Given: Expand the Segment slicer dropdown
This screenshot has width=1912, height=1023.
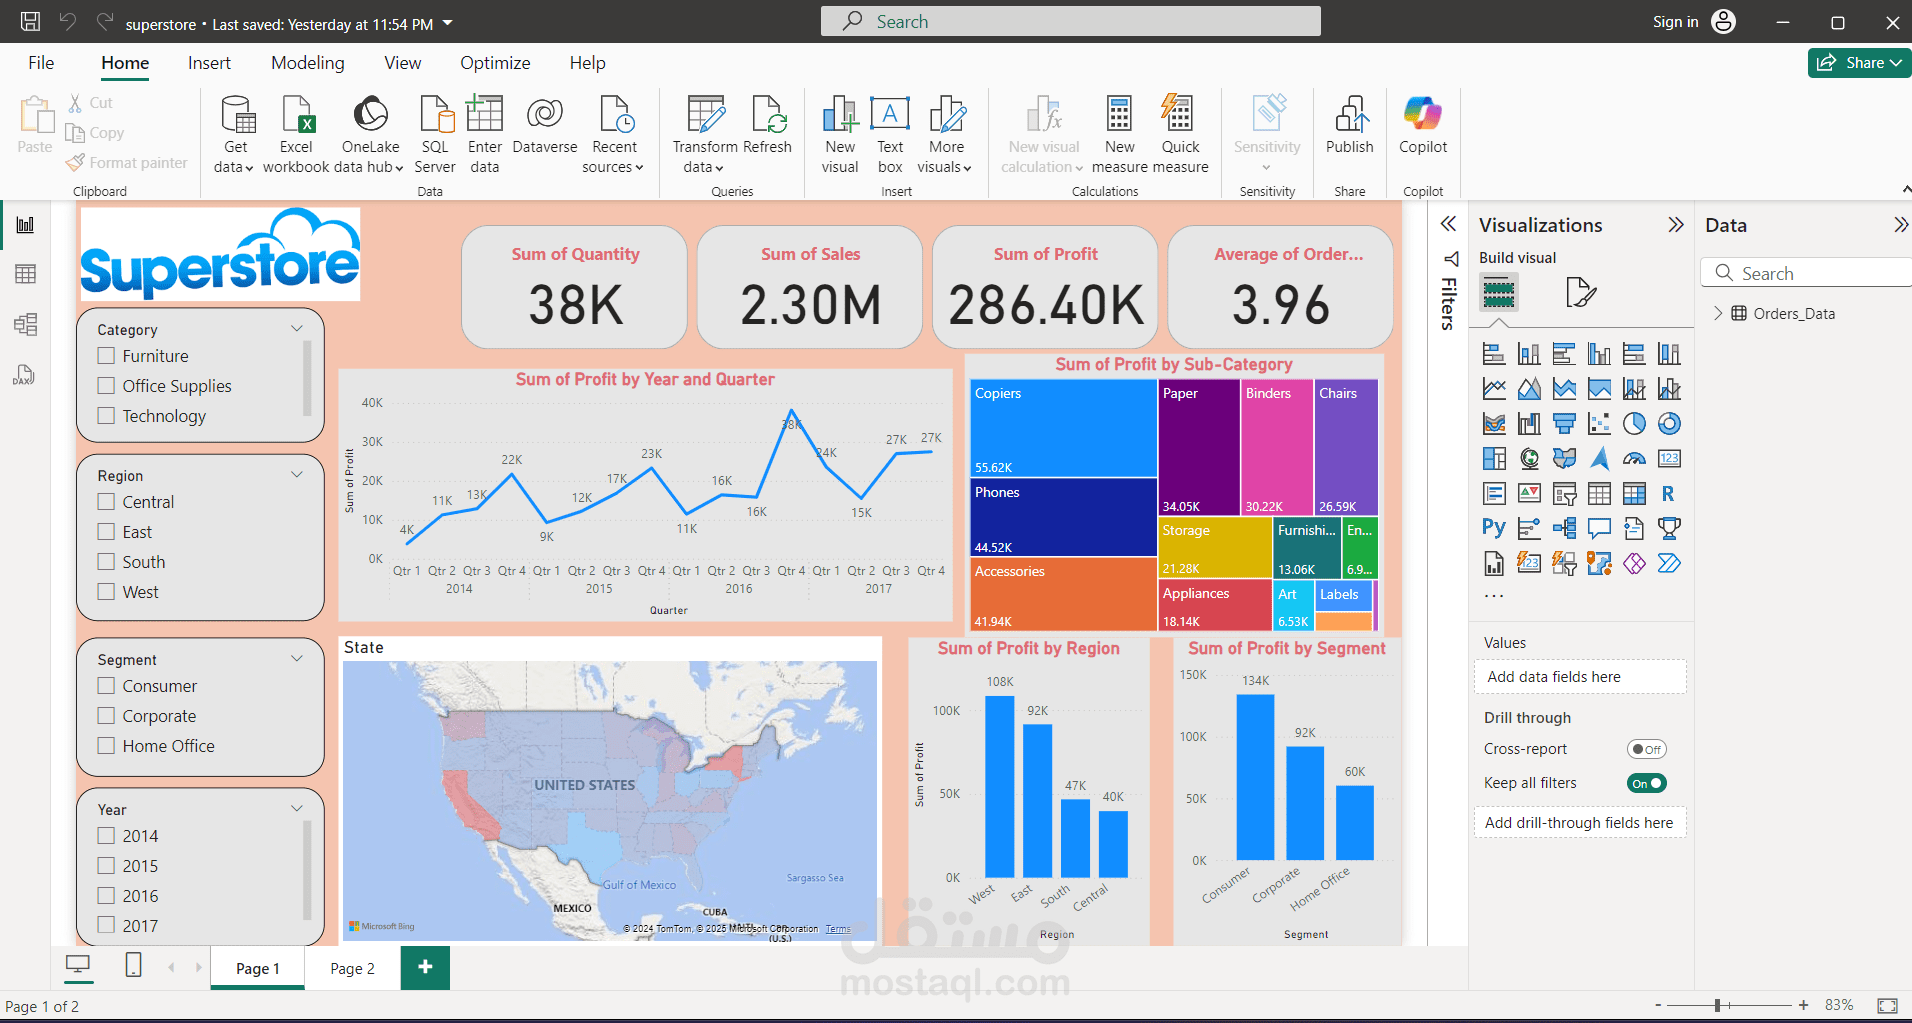Looking at the screenshot, I should [x=297, y=659].
